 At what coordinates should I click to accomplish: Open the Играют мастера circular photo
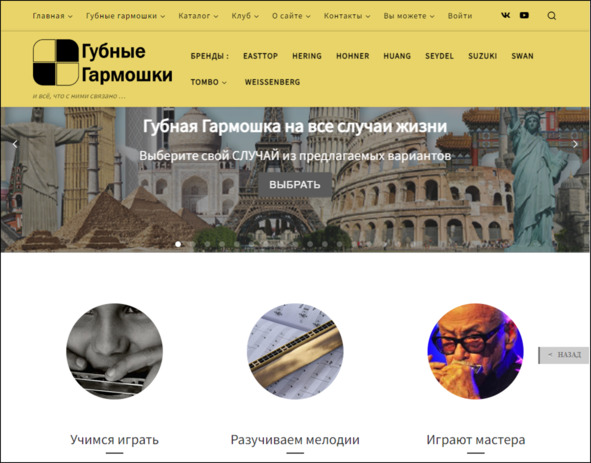click(475, 351)
